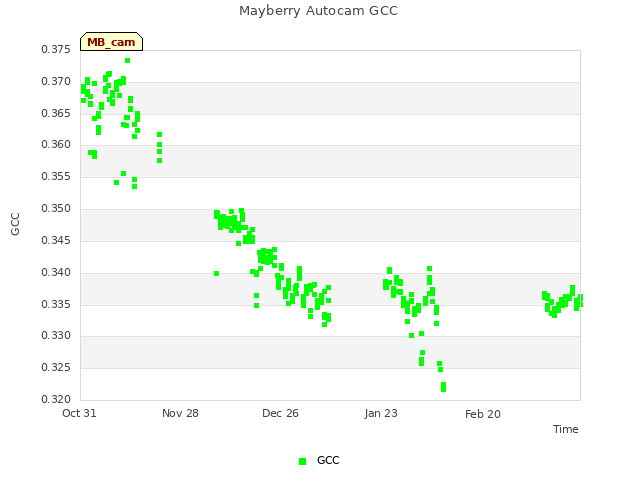Screen dimensions: 640x480
Task: Click the 0.325 y-axis value
Action: (56, 367)
